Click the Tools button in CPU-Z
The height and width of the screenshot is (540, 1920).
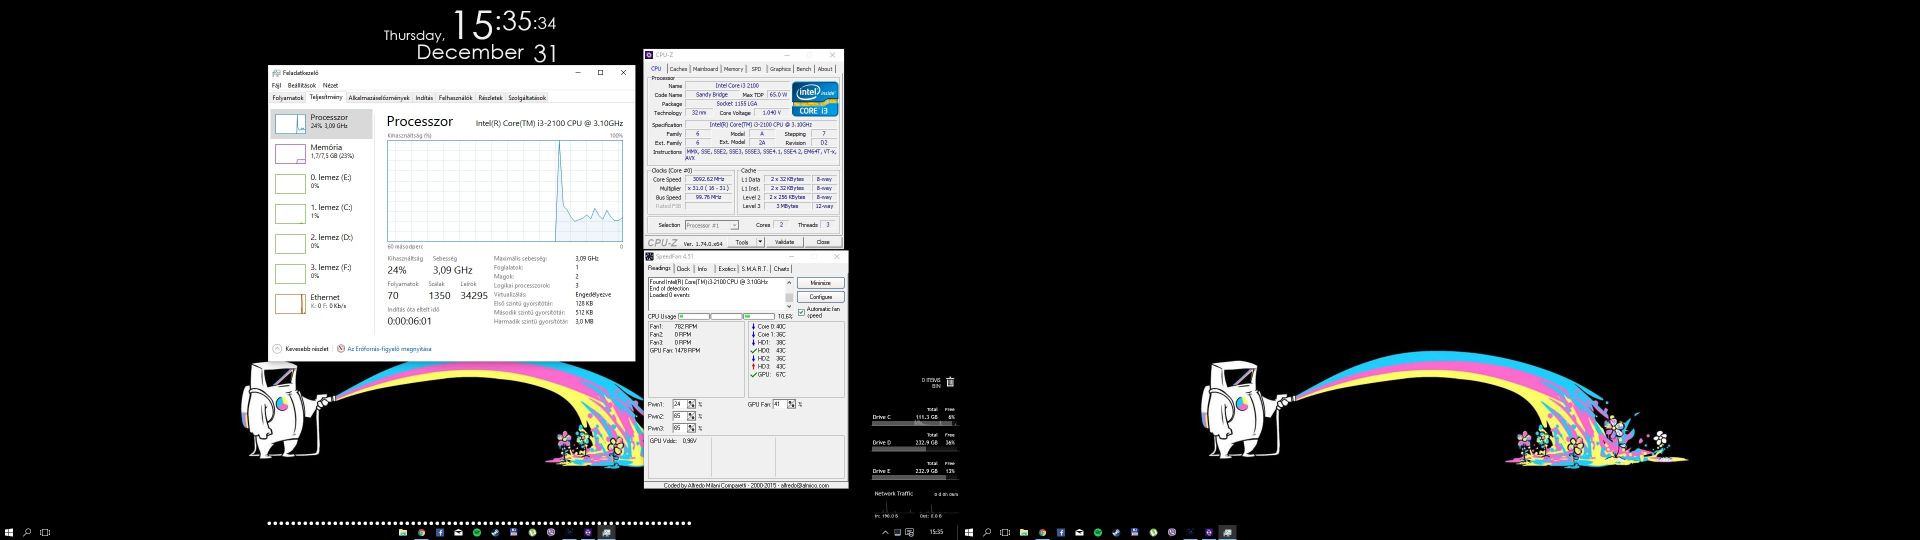tap(741, 242)
